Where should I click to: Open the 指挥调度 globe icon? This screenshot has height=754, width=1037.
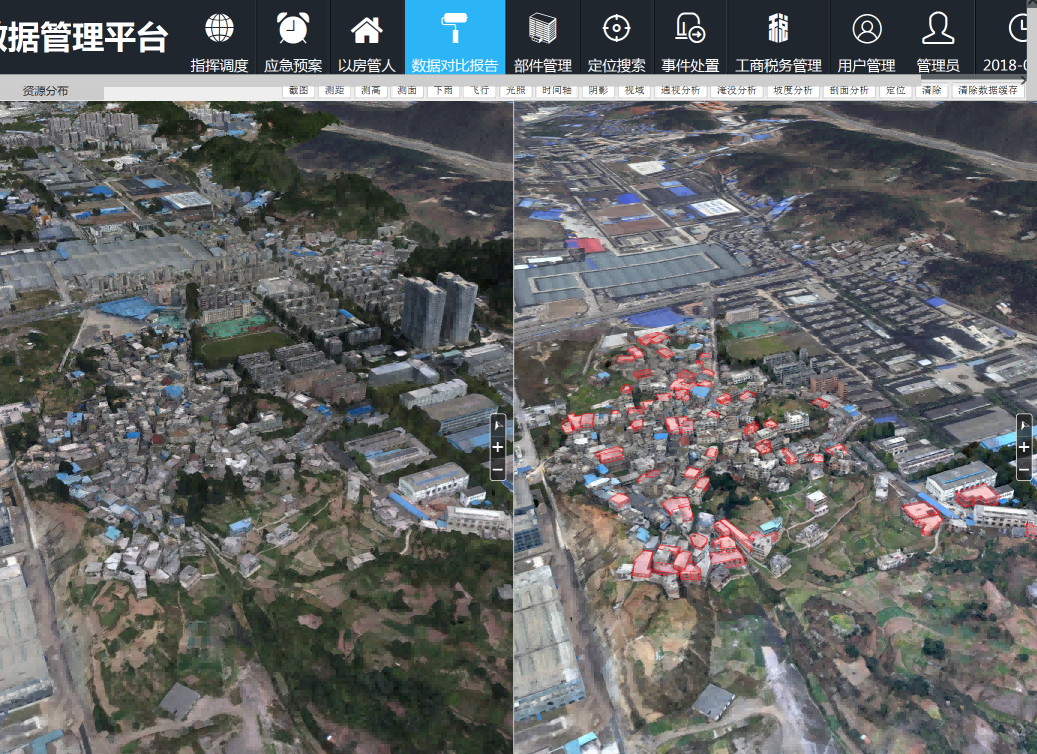[x=219, y=28]
